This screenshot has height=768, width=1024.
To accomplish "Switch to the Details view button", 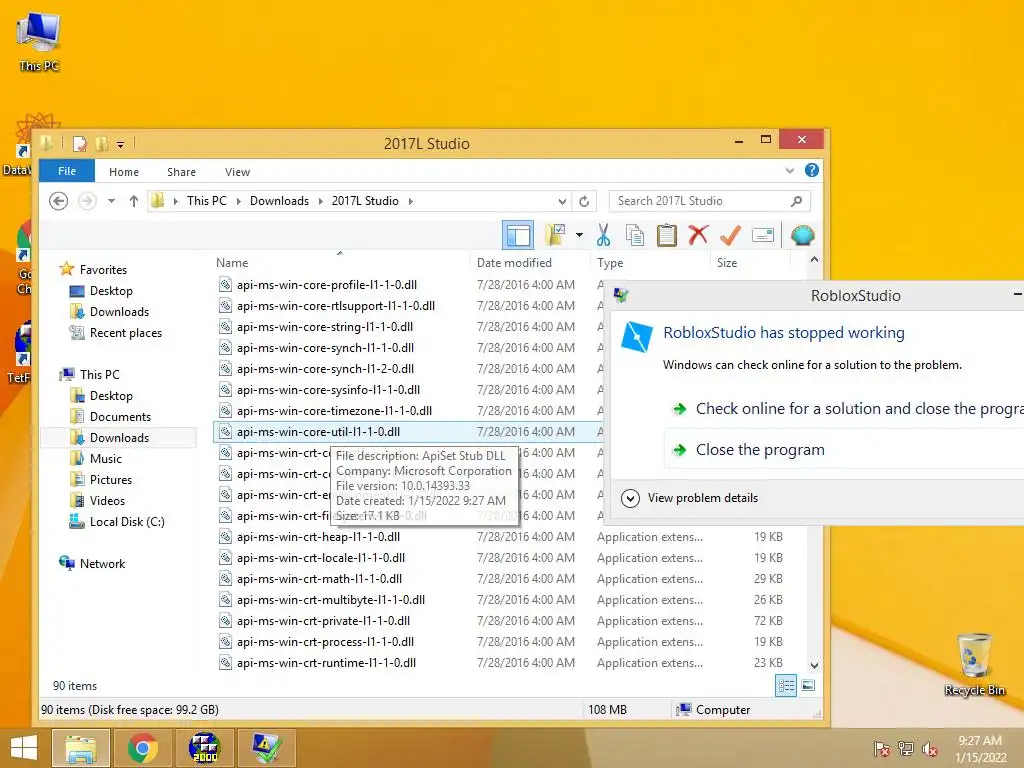I will pyautogui.click(x=786, y=686).
